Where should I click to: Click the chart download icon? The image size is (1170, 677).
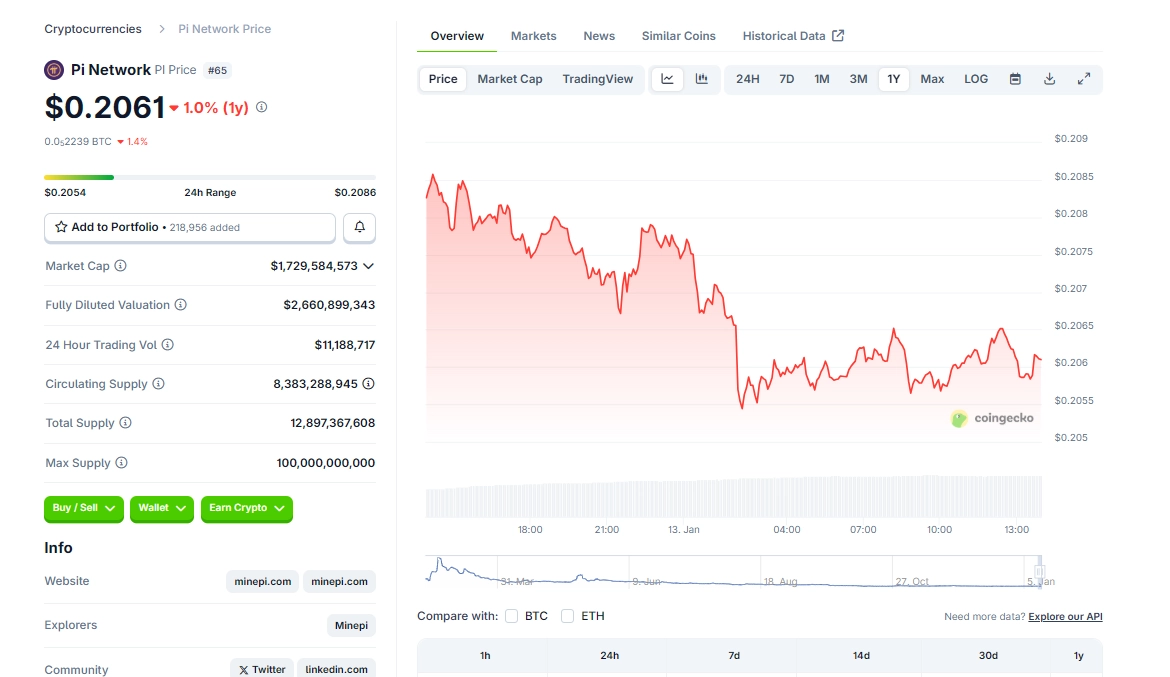pyautogui.click(x=1049, y=79)
